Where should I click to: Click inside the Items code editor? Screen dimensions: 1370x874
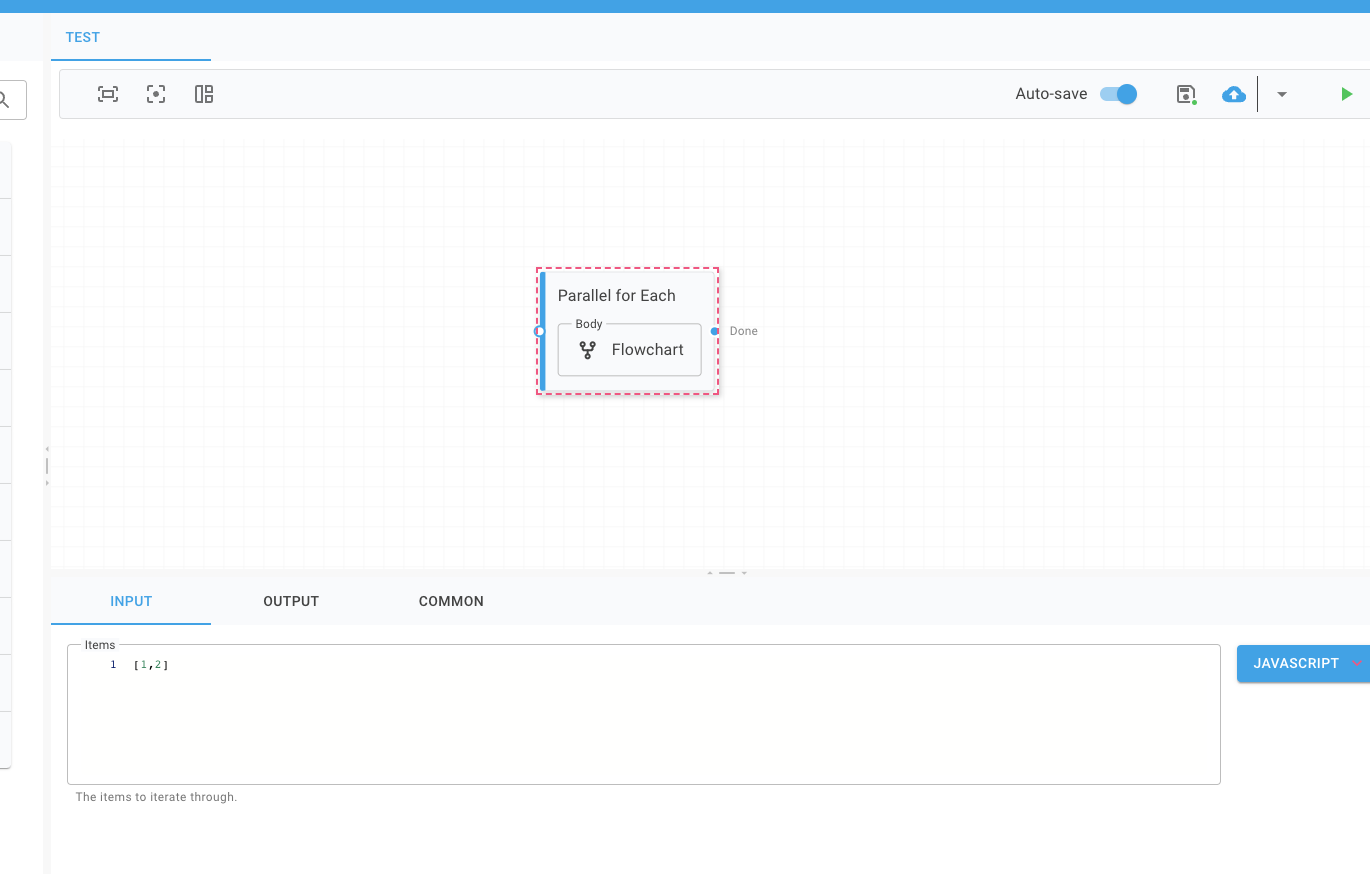tap(400, 700)
